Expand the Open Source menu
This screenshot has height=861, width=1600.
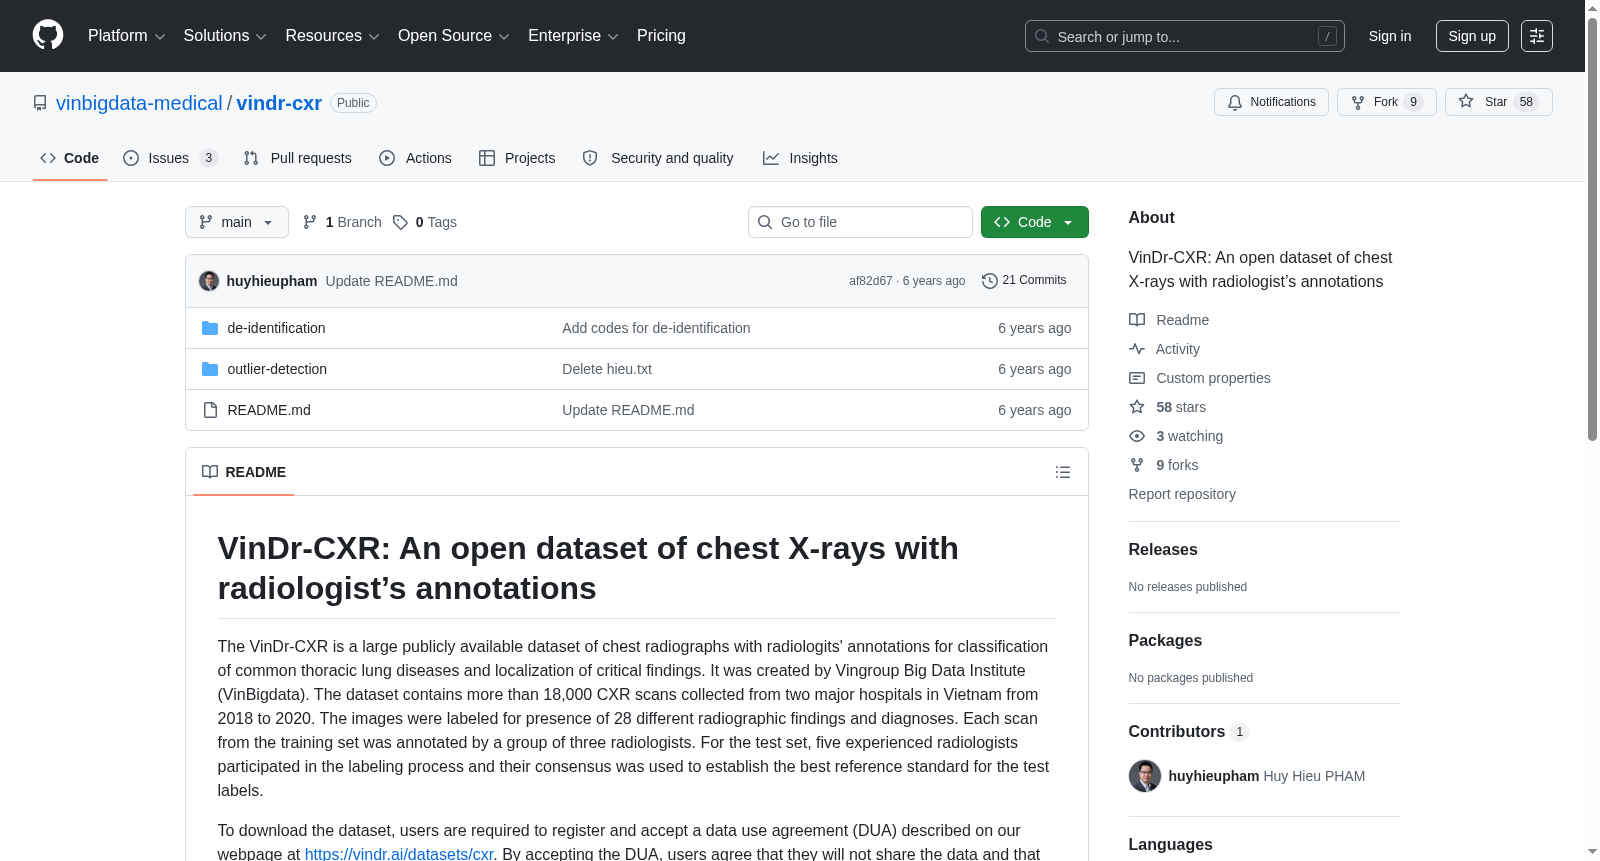pos(454,36)
